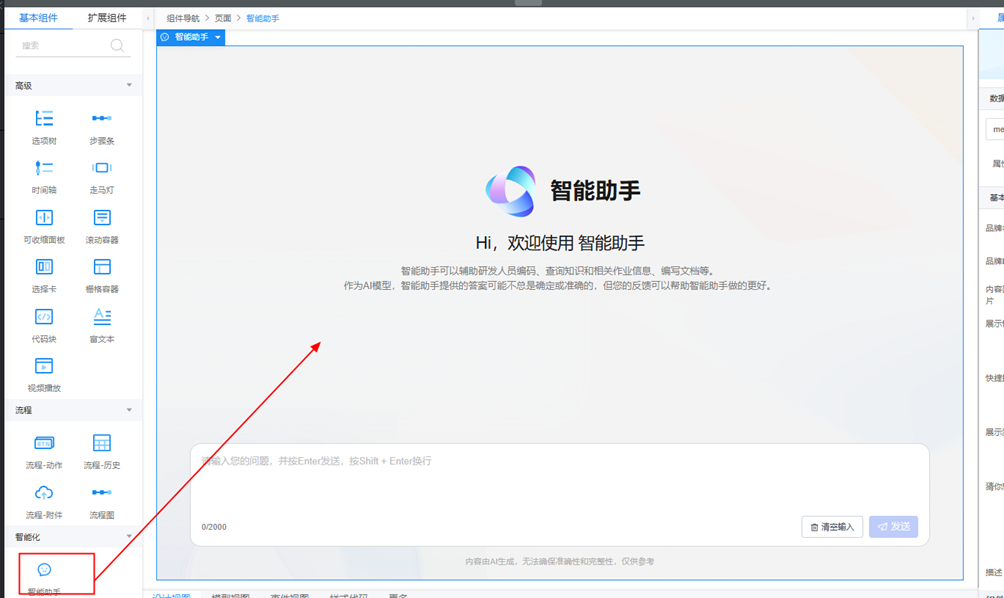Select the 可收缩面板 collapsible panel icon

click(x=44, y=218)
